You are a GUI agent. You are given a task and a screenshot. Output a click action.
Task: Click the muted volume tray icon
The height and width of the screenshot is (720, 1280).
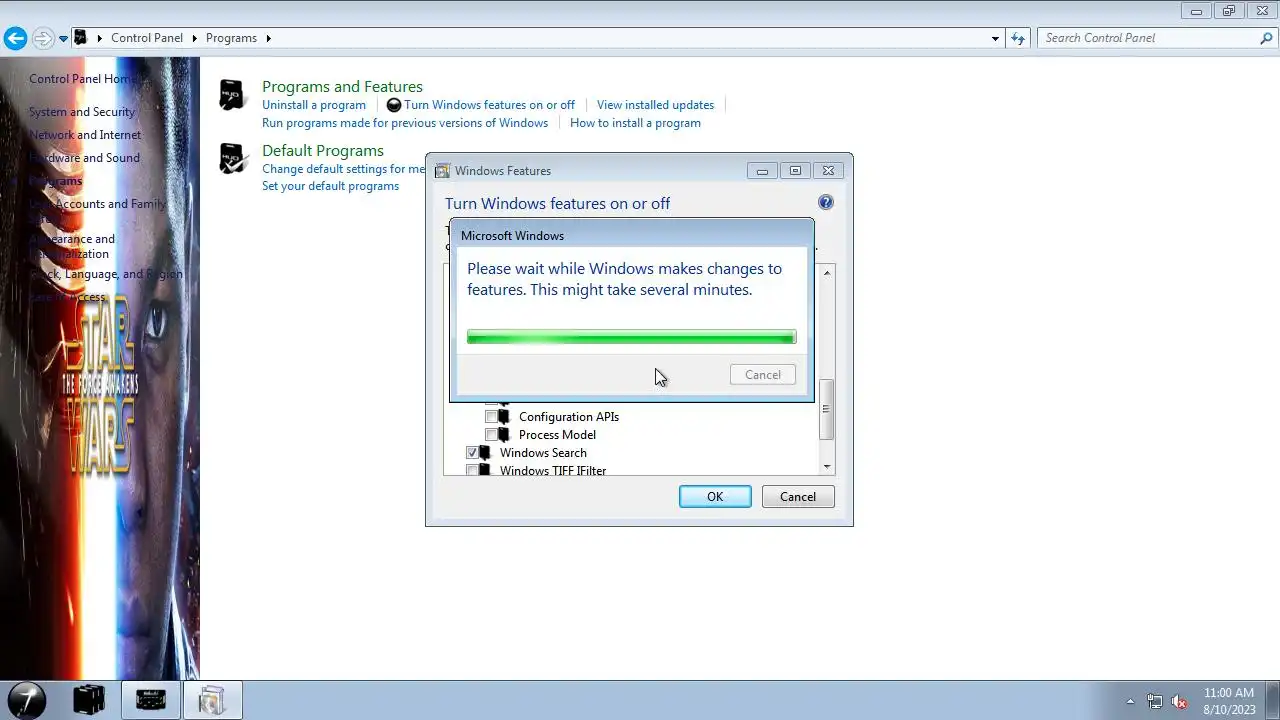[x=1180, y=701]
